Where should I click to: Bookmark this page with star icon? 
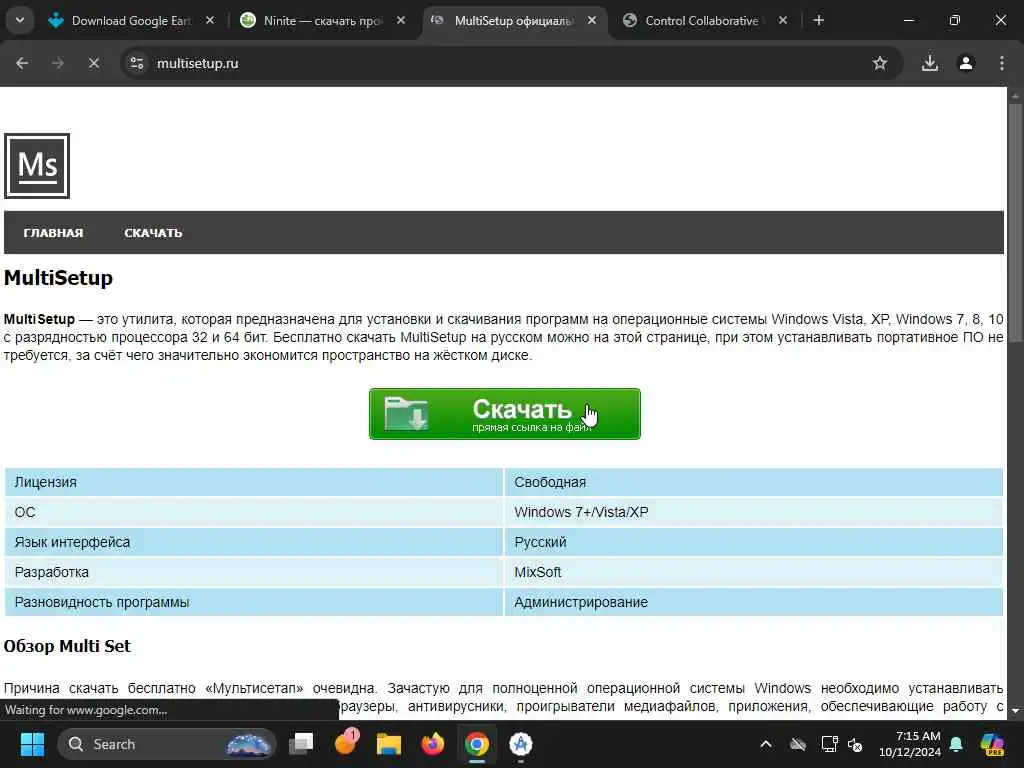[x=880, y=63]
